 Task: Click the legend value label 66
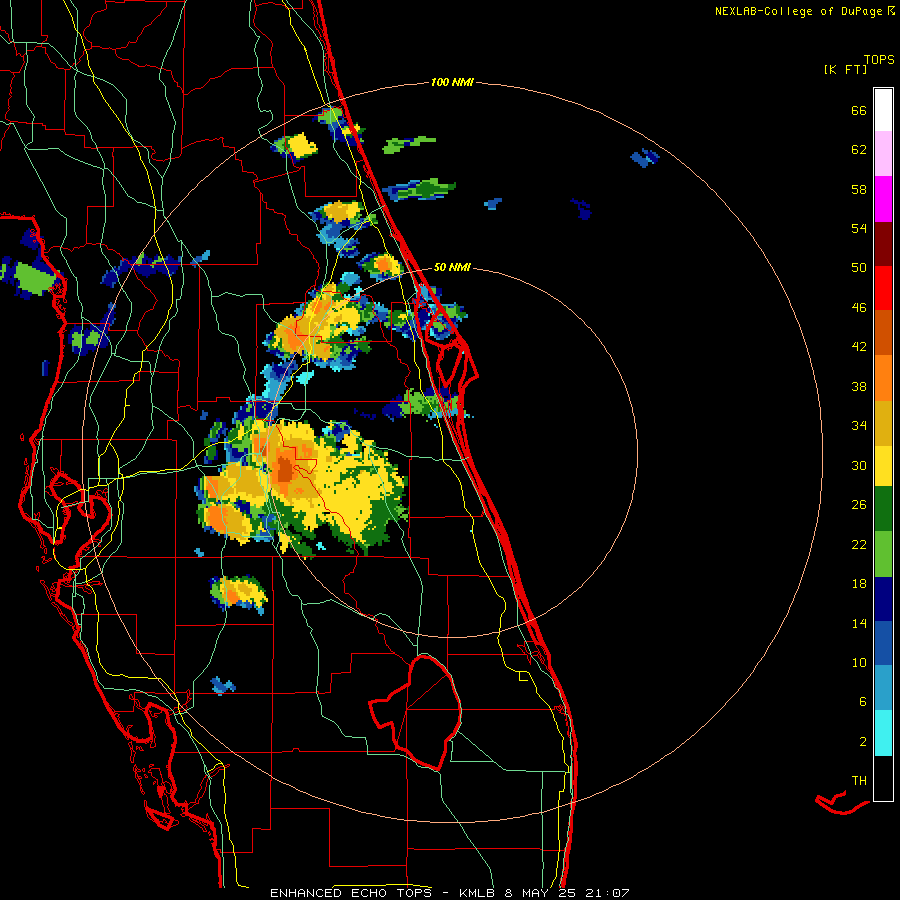pyautogui.click(x=859, y=110)
